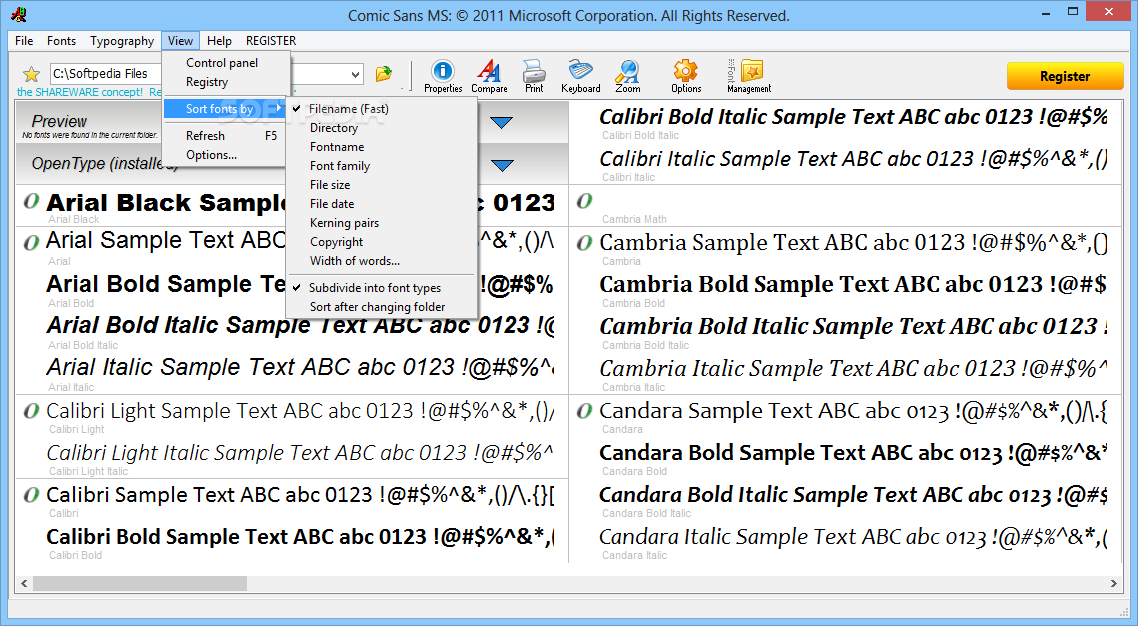Select Calibri Bold sample text
Viewport: 1138px width, 626px height.
pos(300,538)
